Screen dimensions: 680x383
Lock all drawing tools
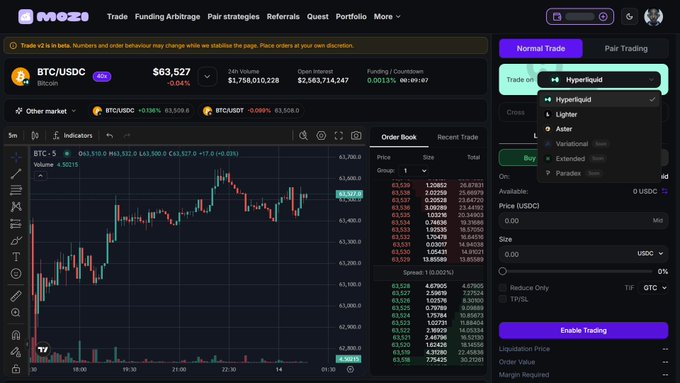coord(16,369)
